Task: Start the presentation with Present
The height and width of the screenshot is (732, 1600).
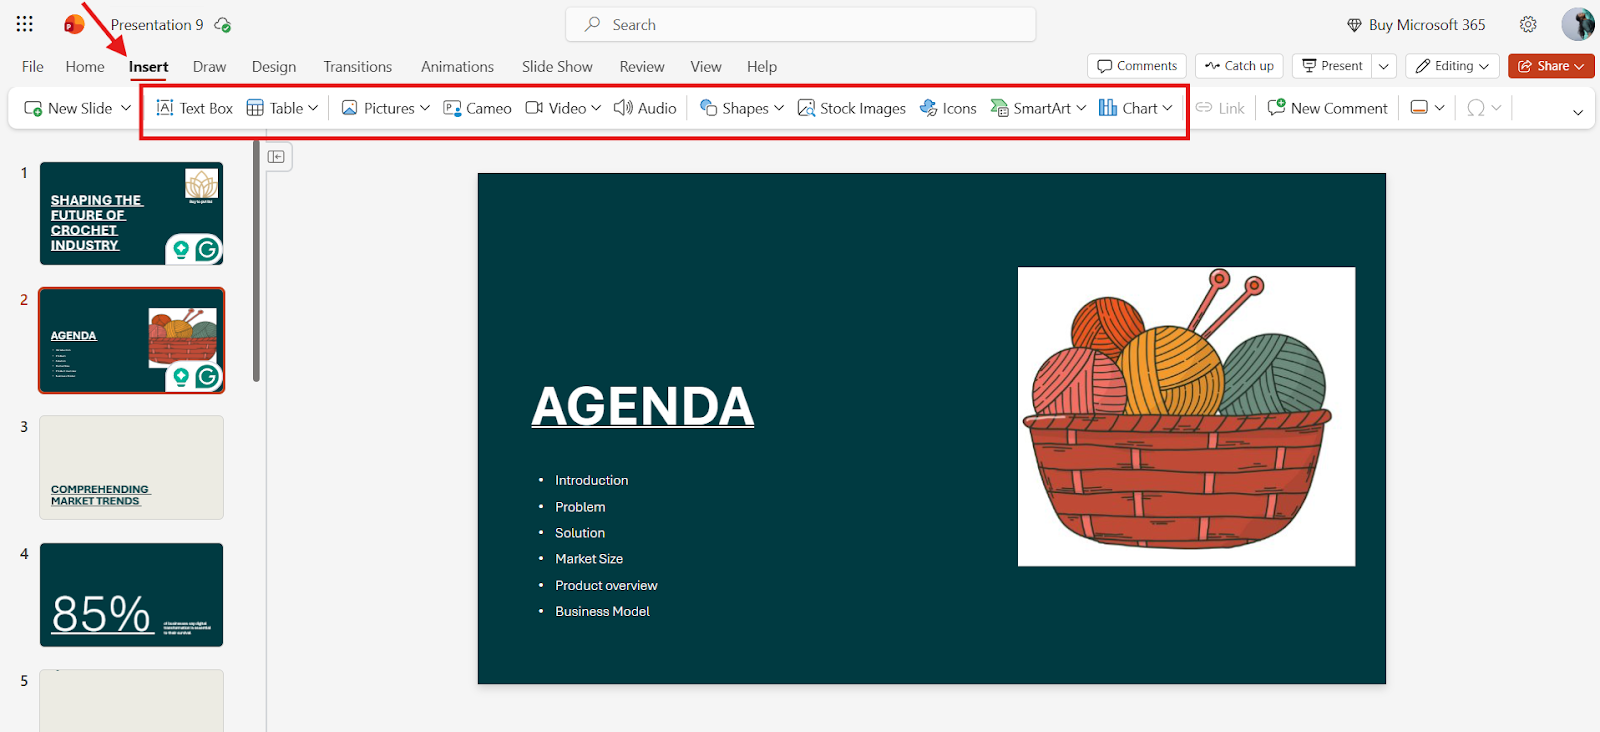Action: [x=1332, y=66]
